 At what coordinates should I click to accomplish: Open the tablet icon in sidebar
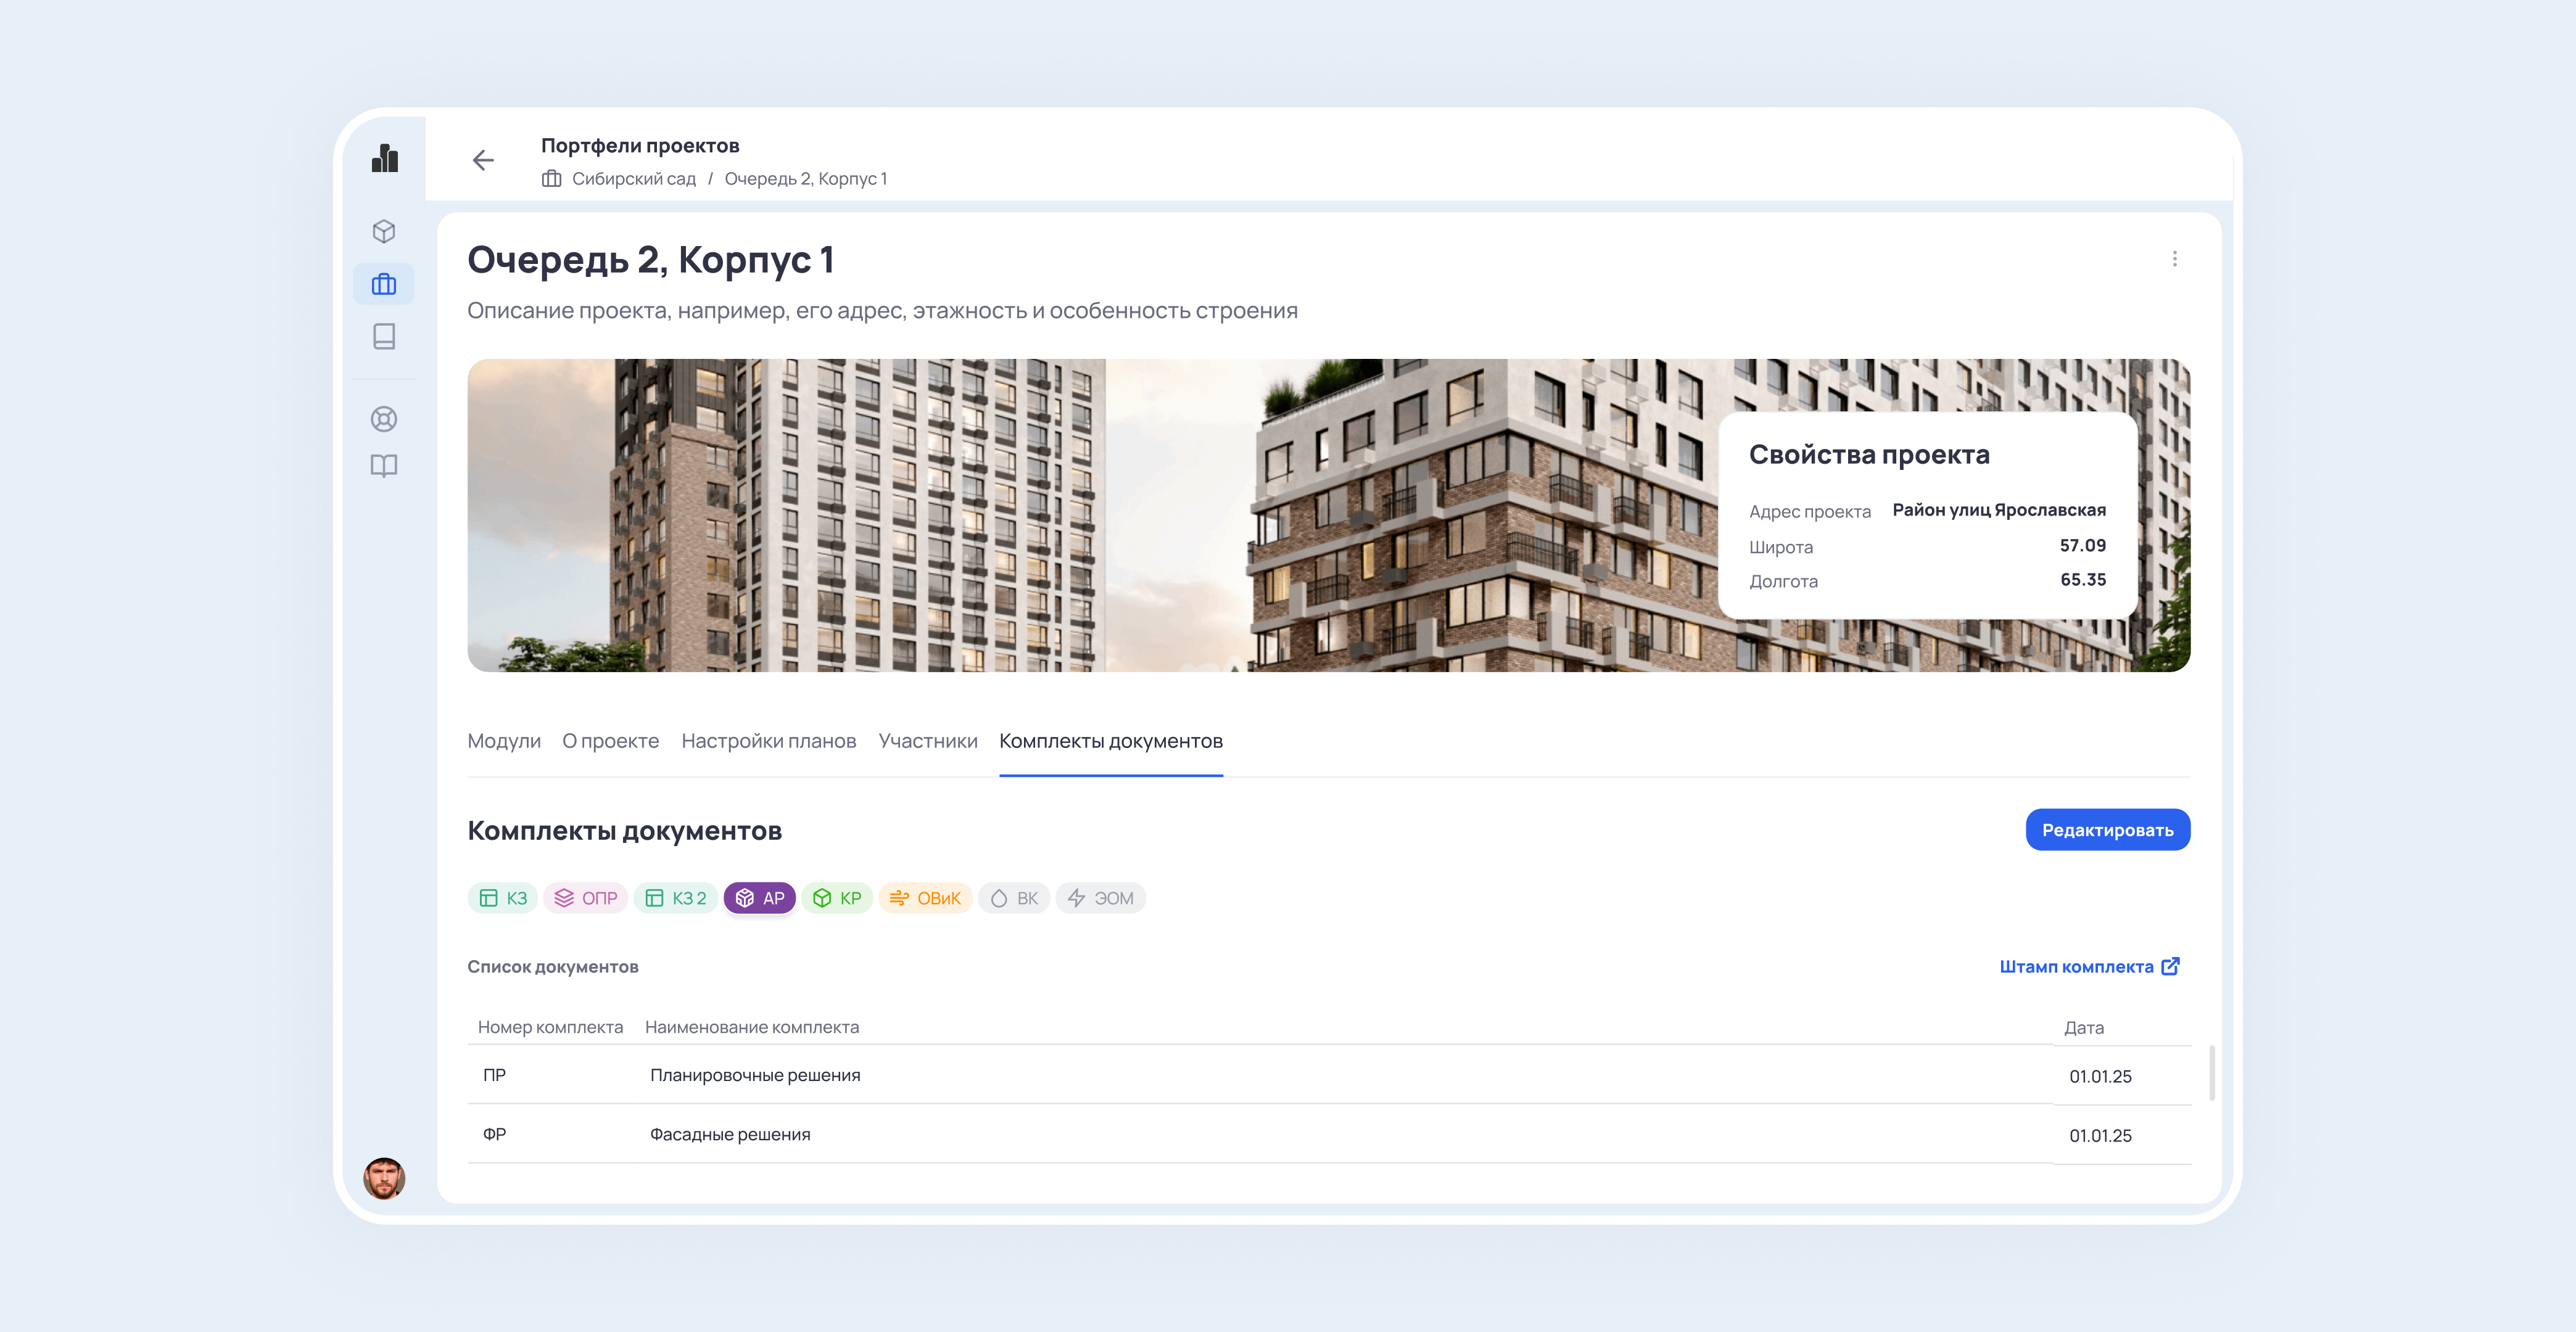click(384, 336)
